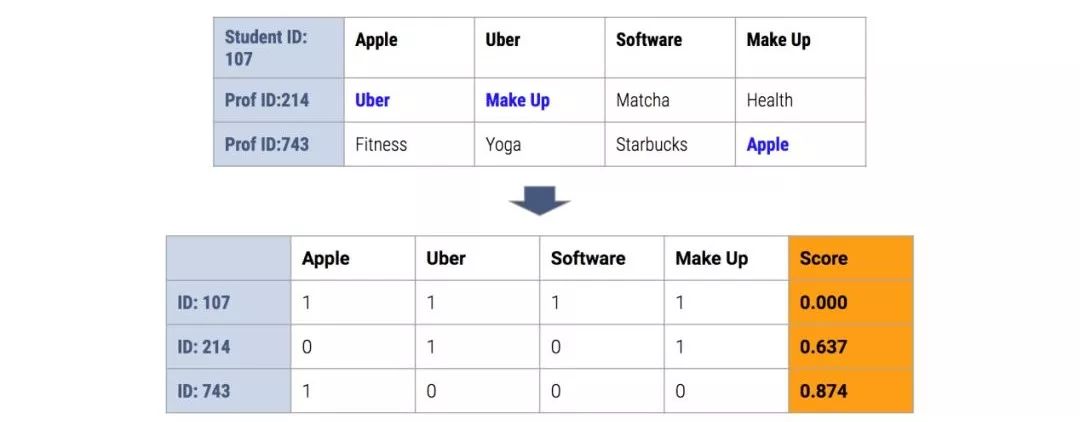Click Software header in the Score table
The height and width of the screenshot is (422, 1080).
click(588, 258)
